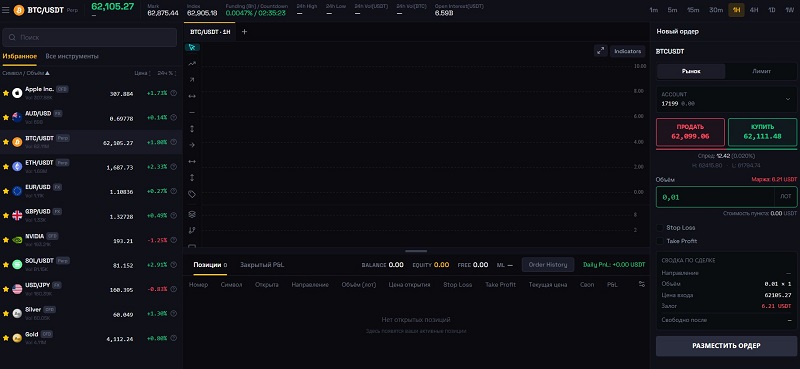The width and height of the screenshot is (800, 369).
Task: Click the Ethereum logo in watchlist
Action: 17,166
